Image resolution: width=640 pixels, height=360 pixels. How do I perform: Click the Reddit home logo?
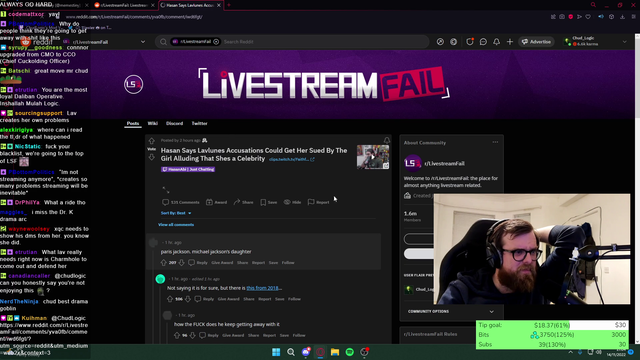37,42
